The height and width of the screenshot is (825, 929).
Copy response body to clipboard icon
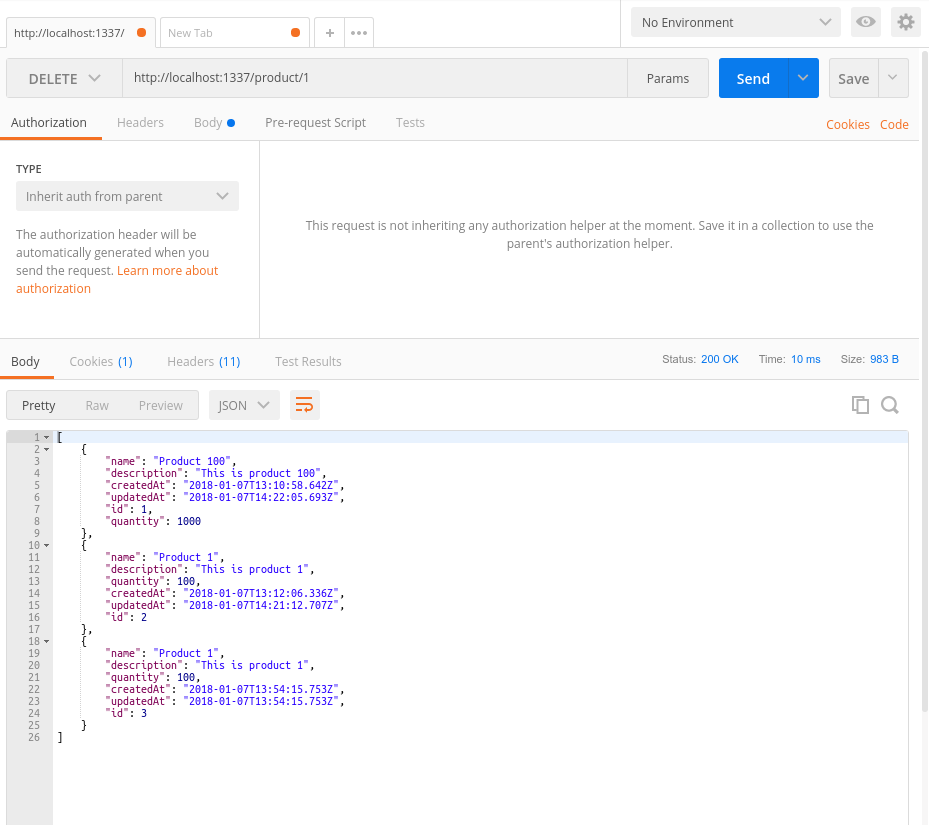tap(860, 405)
